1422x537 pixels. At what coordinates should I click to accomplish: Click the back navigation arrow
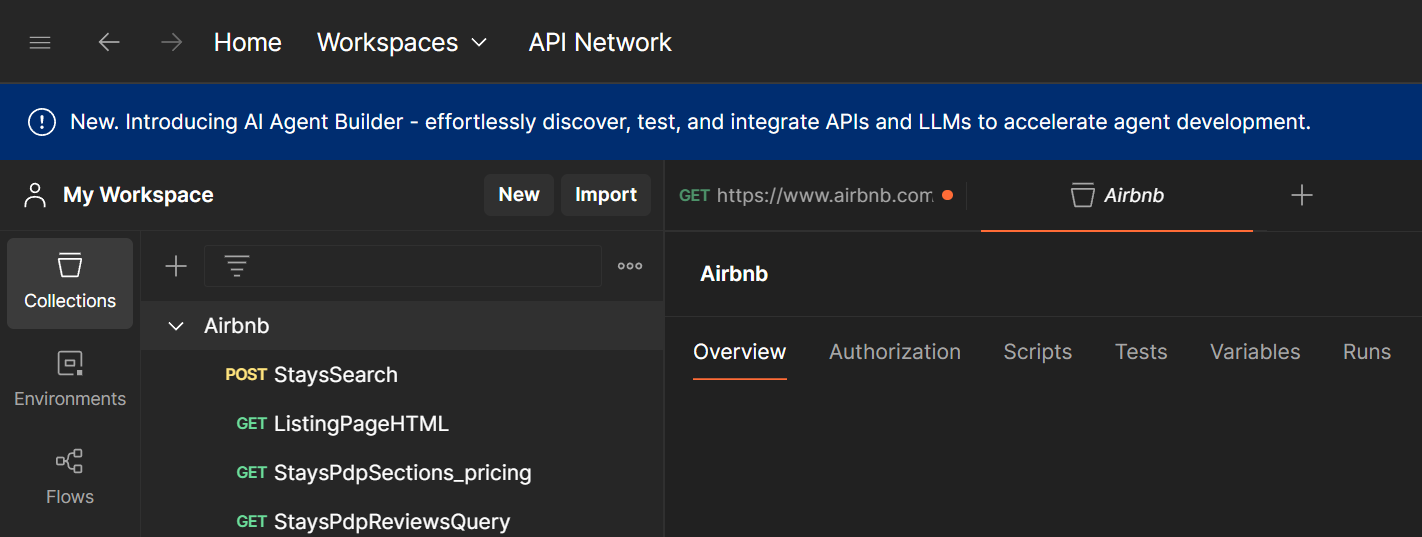click(109, 43)
